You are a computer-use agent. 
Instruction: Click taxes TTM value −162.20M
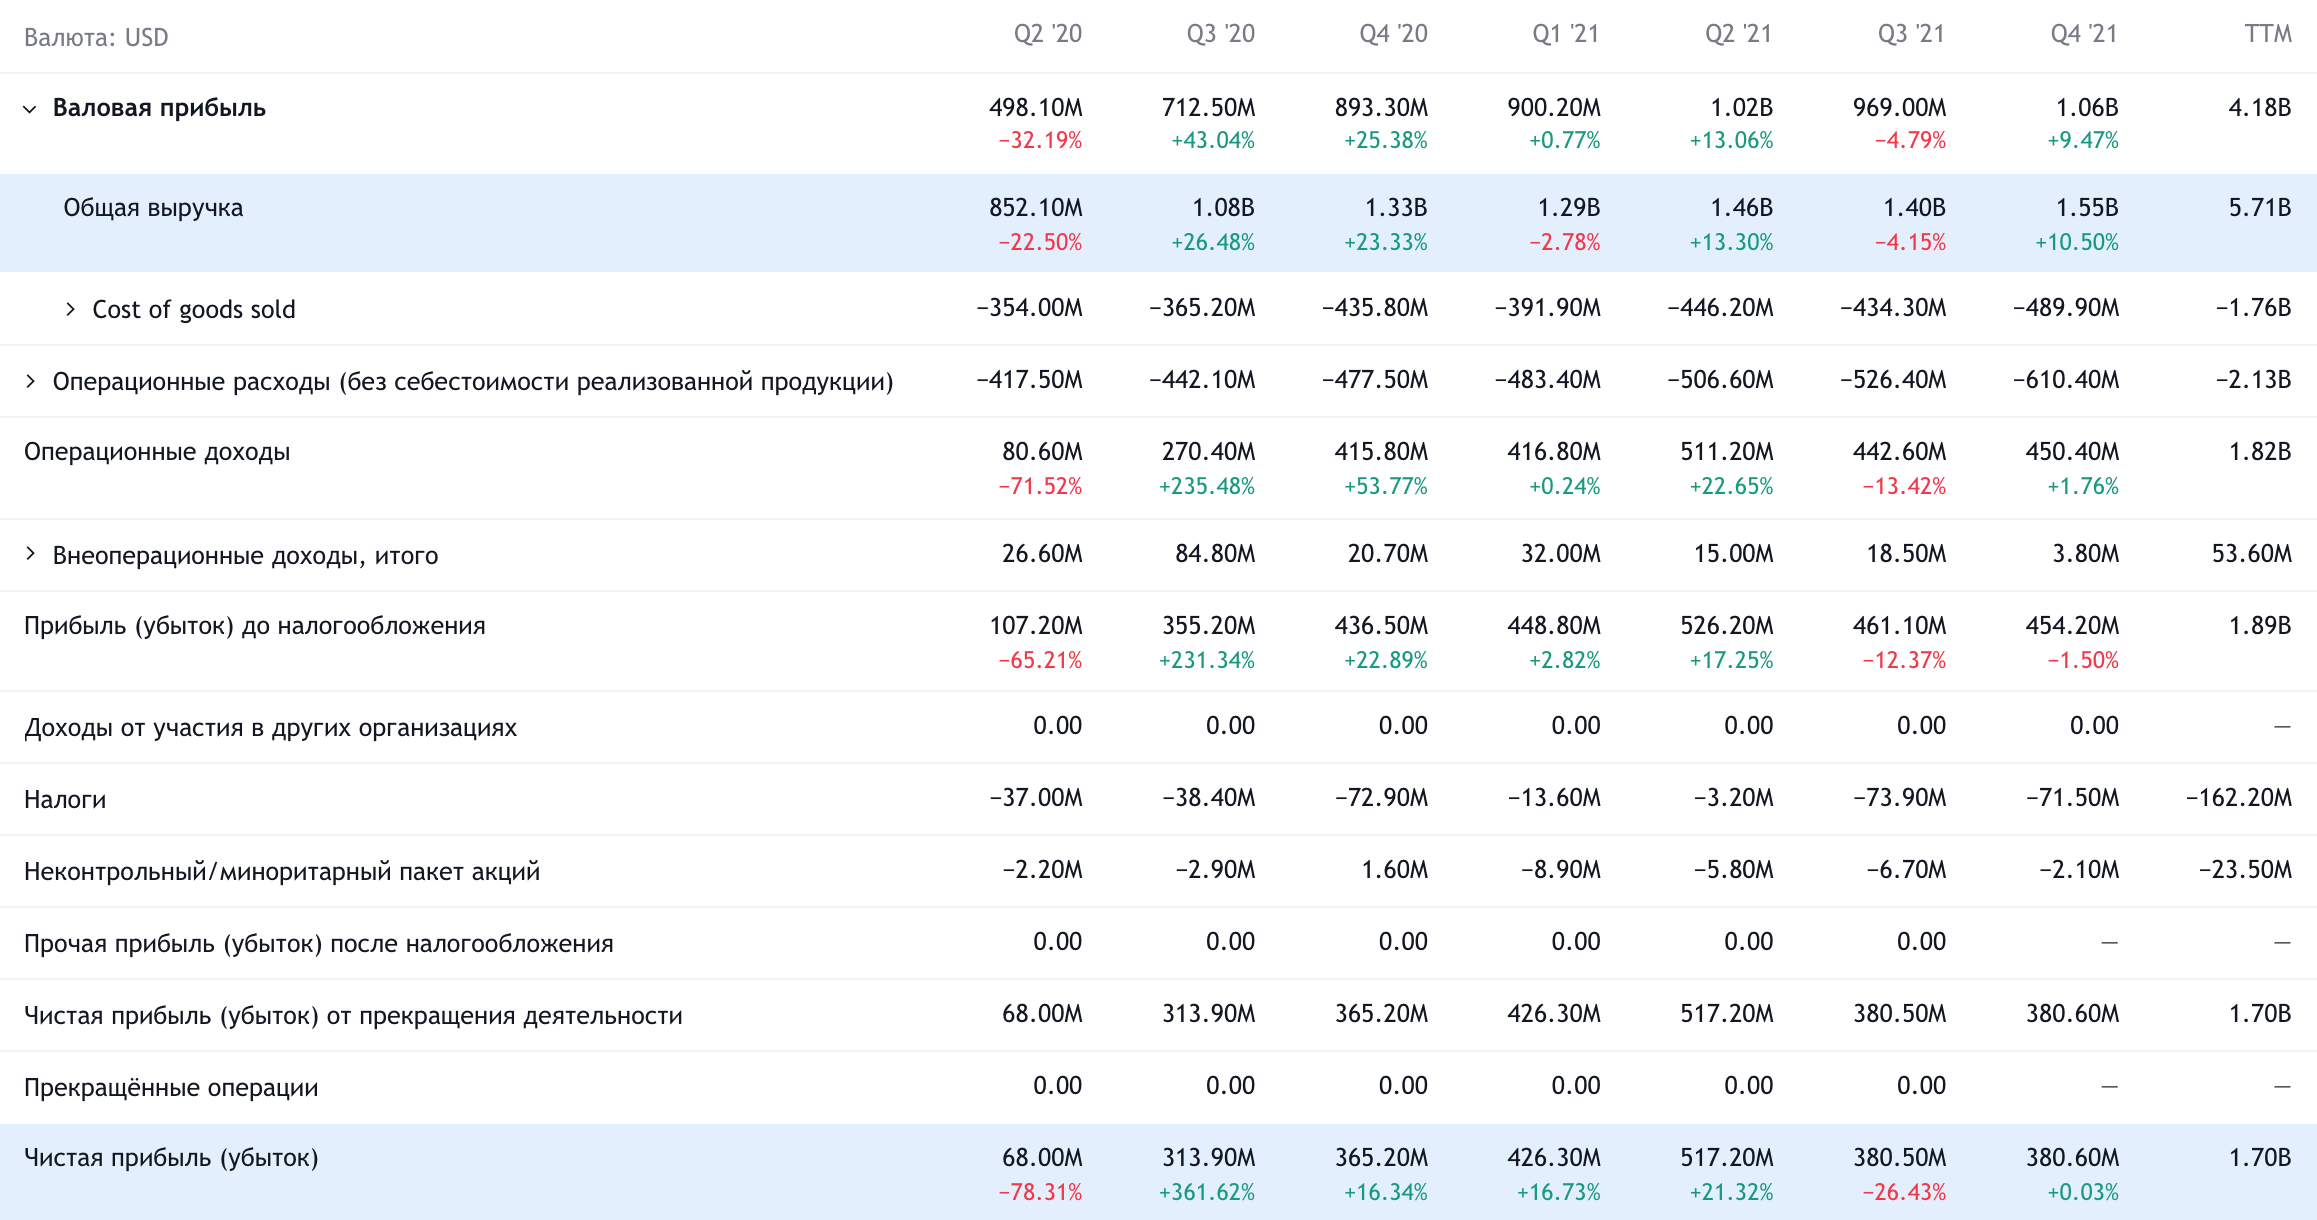(x=2239, y=798)
